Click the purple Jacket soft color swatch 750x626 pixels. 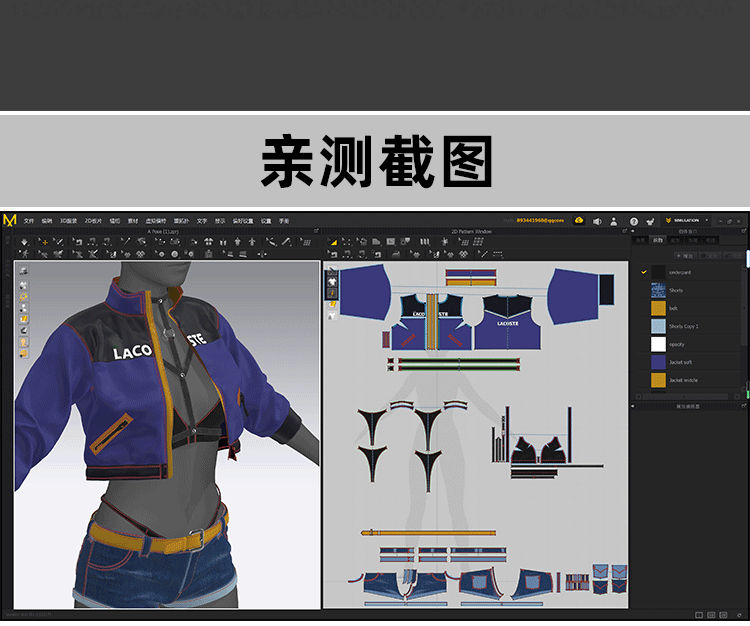point(658,362)
